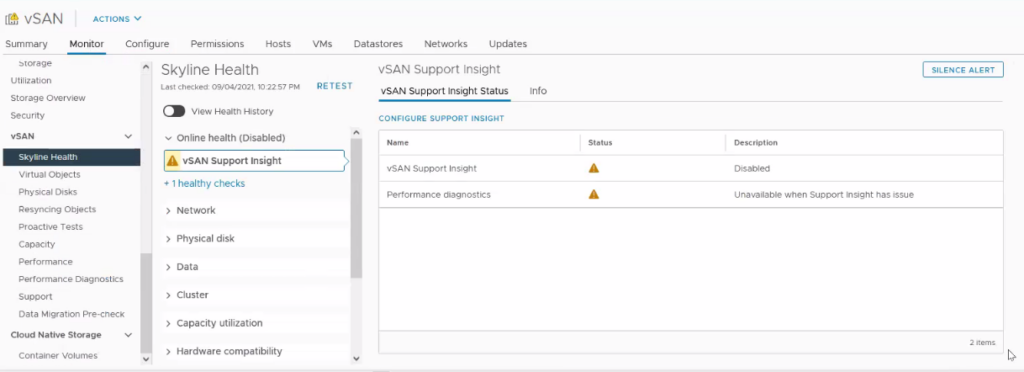Click the sidebar scroll up arrow
The width and height of the screenshot is (1024, 372).
146,67
